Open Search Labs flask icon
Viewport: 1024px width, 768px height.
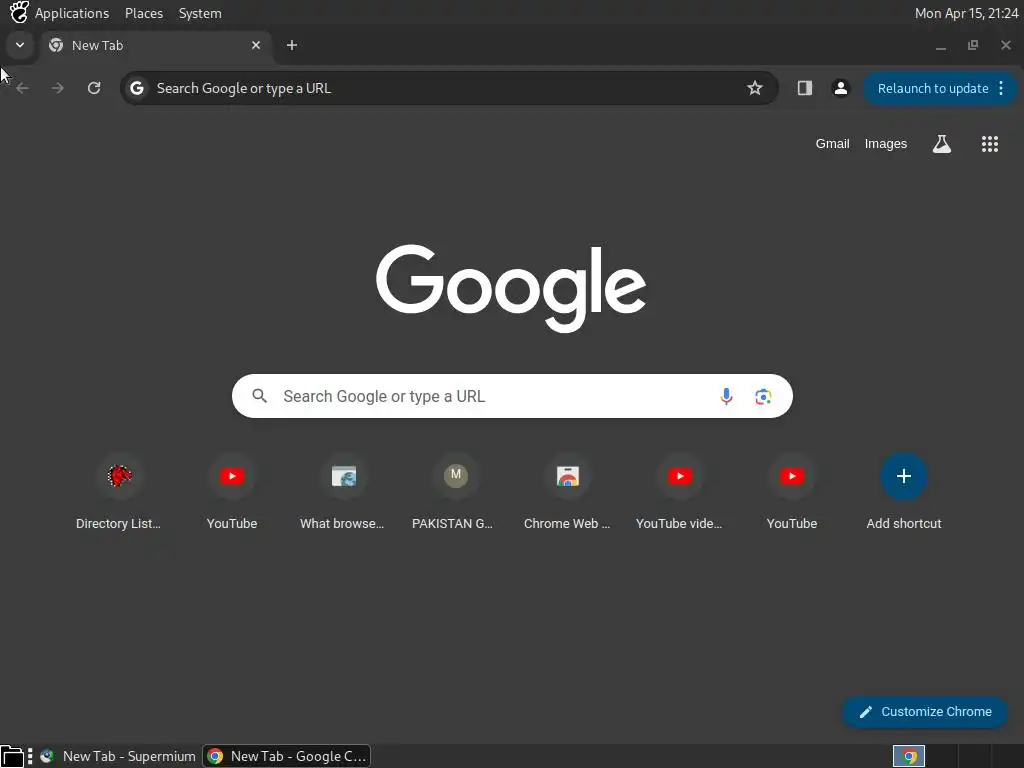[942, 144]
